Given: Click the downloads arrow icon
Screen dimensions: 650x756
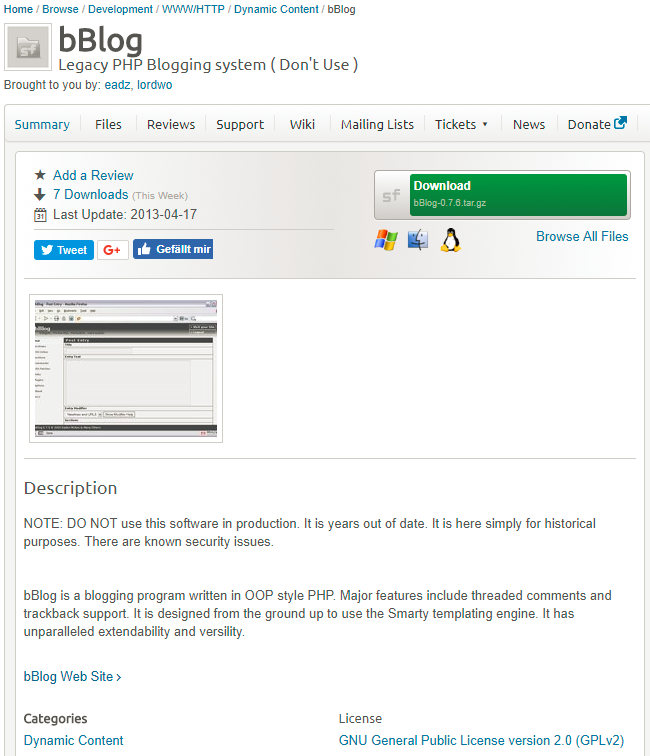Looking at the screenshot, I should click(40, 194).
